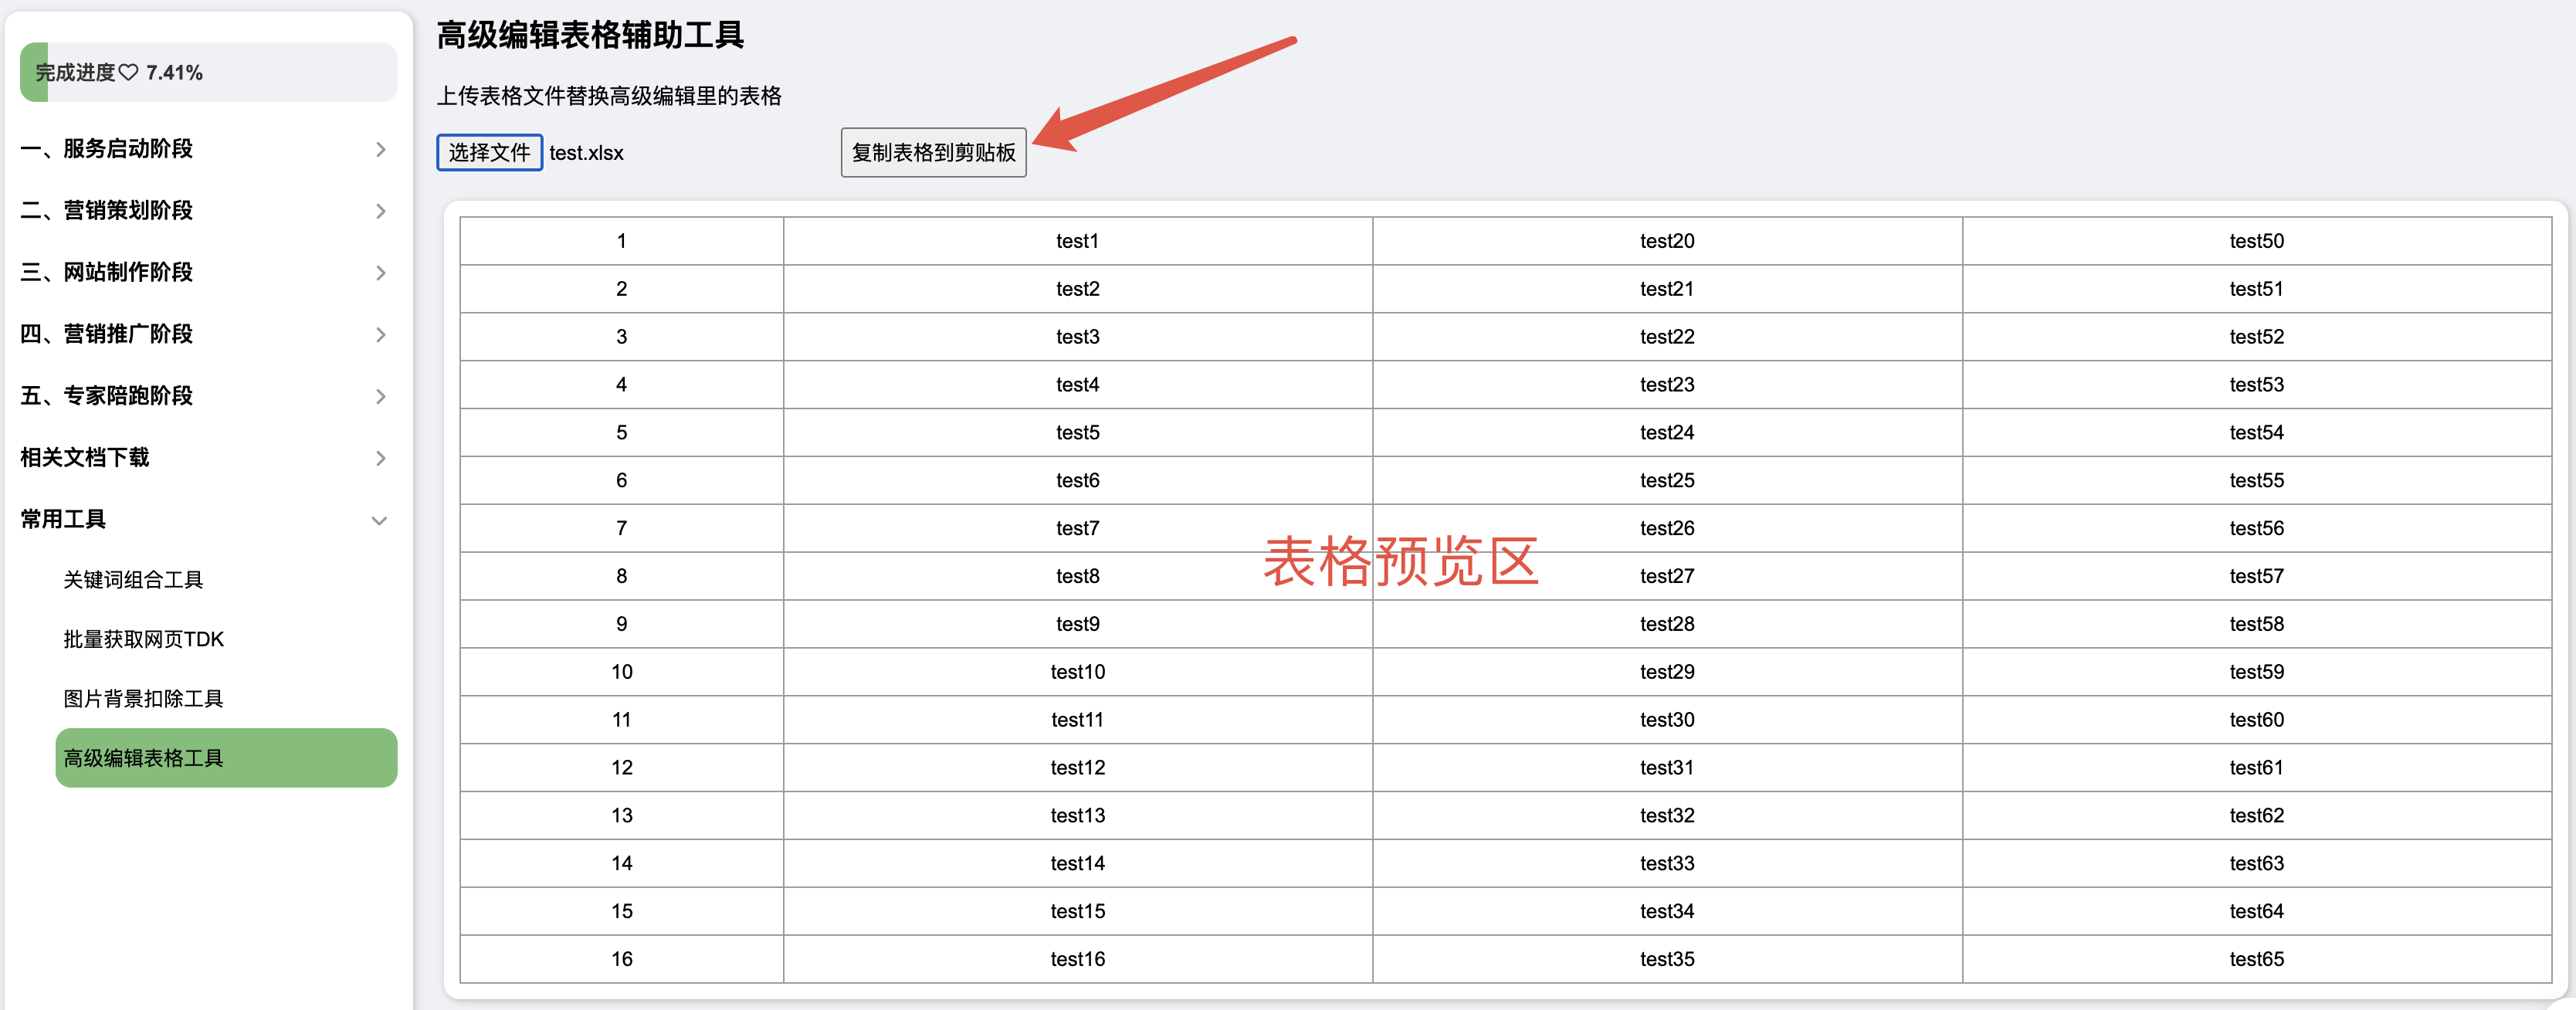The width and height of the screenshot is (2576, 1010).
Task: Collapse 常用工具 chevron
Action: coord(379,520)
